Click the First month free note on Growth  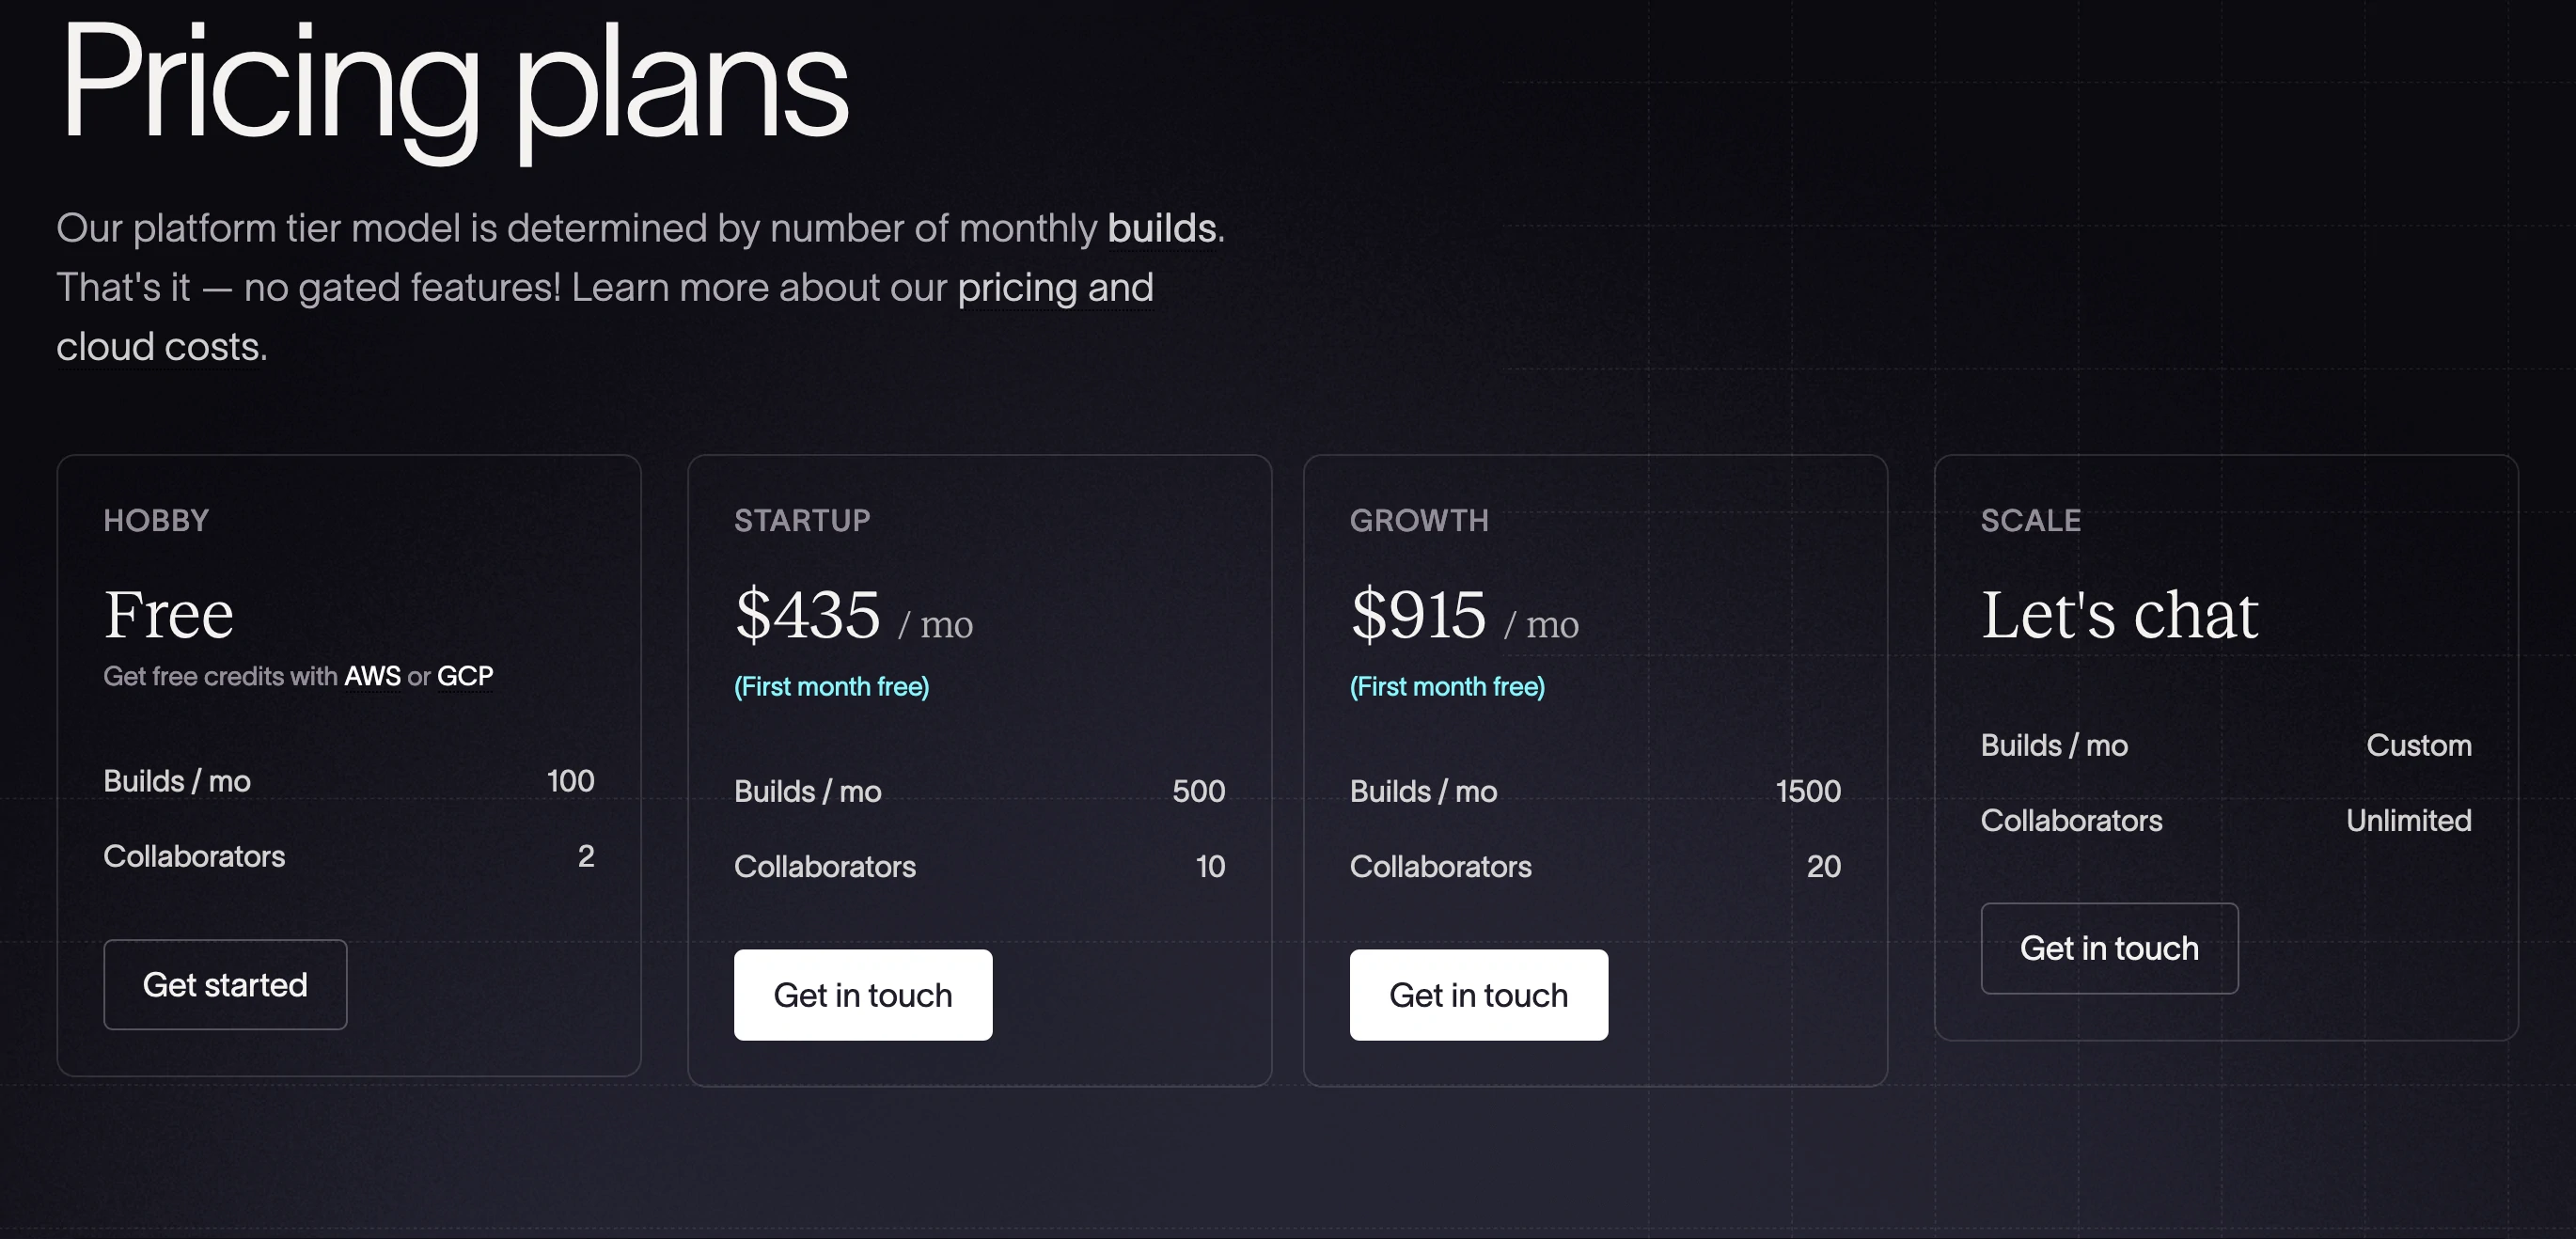pyautogui.click(x=1447, y=686)
